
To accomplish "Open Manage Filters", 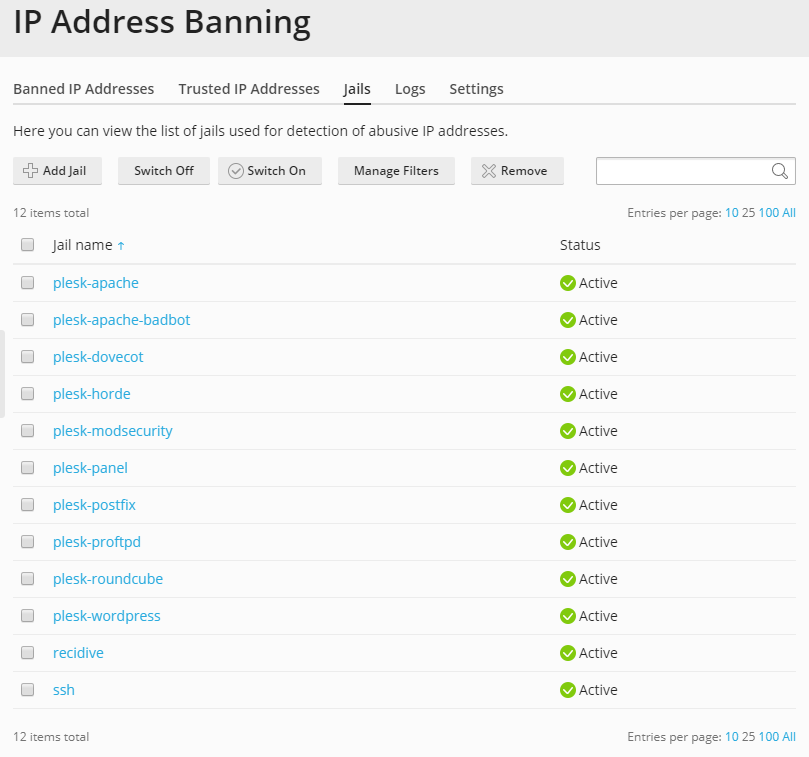I will point(396,171).
